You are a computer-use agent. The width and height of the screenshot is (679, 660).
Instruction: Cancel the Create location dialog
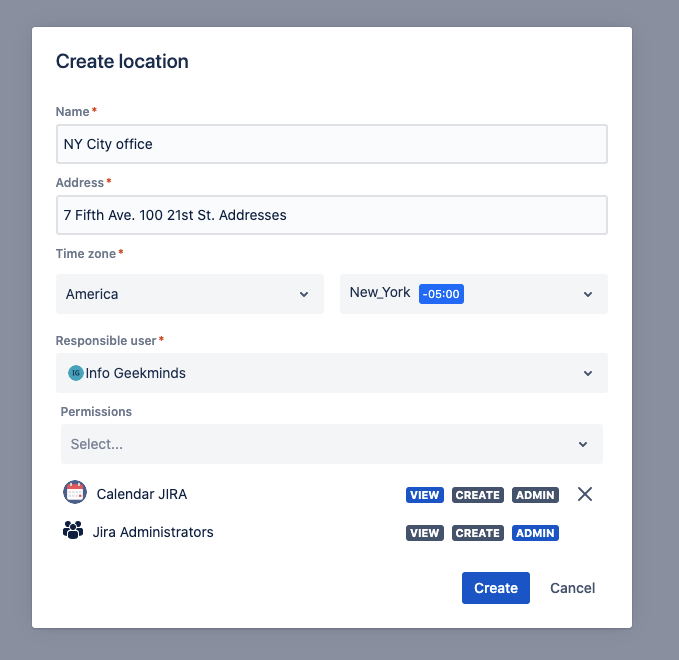point(573,588)
